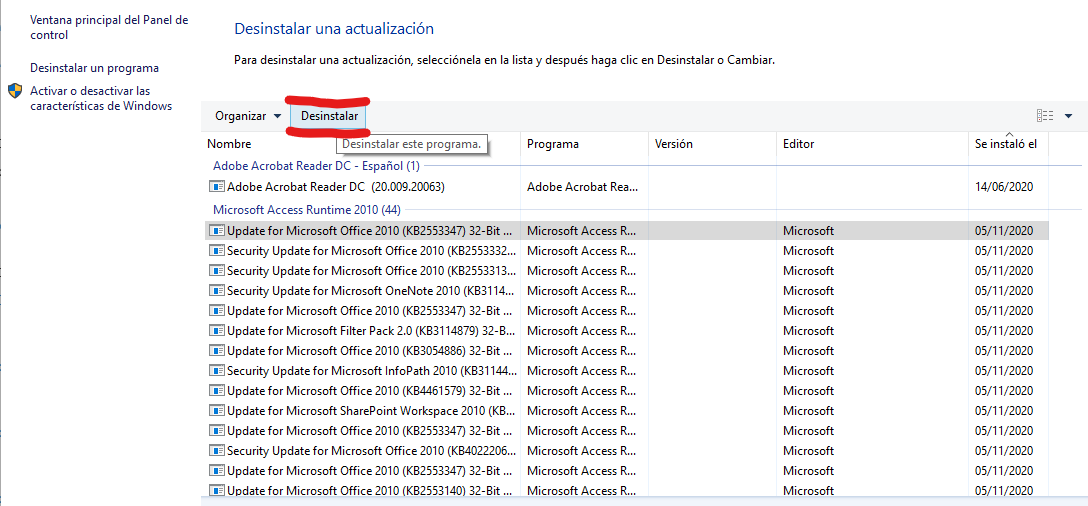Click the Windows features shield icon
Image resolution: width=1088 pixels, height=506 pixels.
pos(15,92)
